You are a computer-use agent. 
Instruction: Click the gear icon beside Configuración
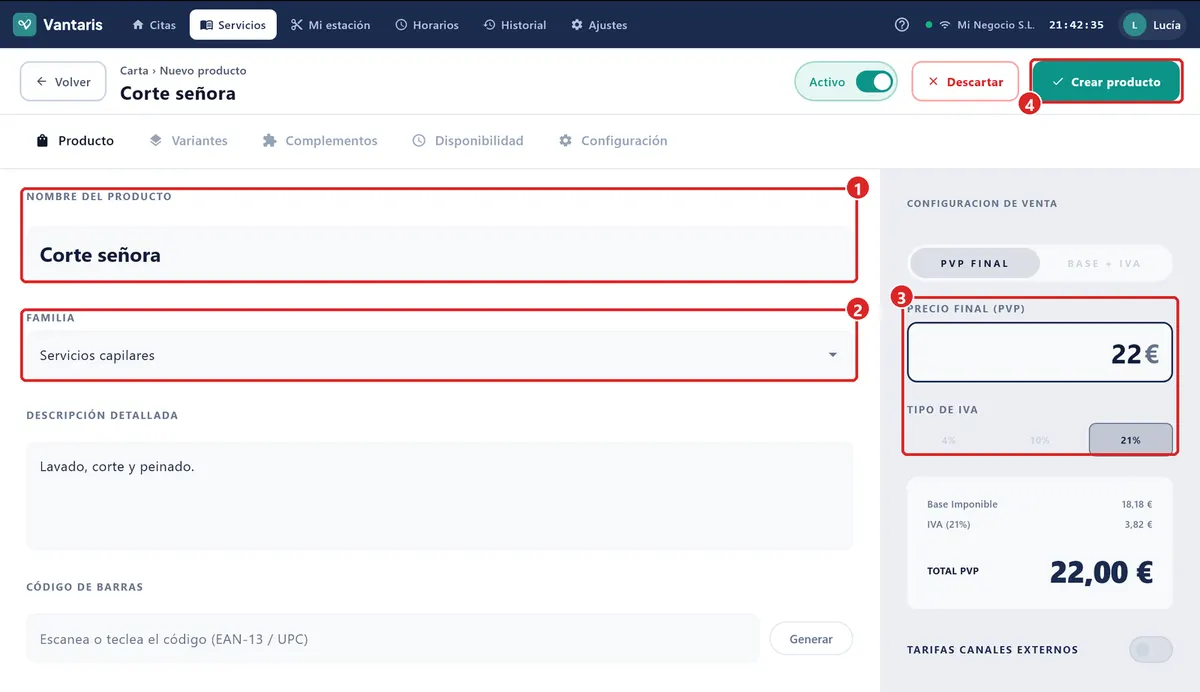pyautogui.click(x=566, y=141)
